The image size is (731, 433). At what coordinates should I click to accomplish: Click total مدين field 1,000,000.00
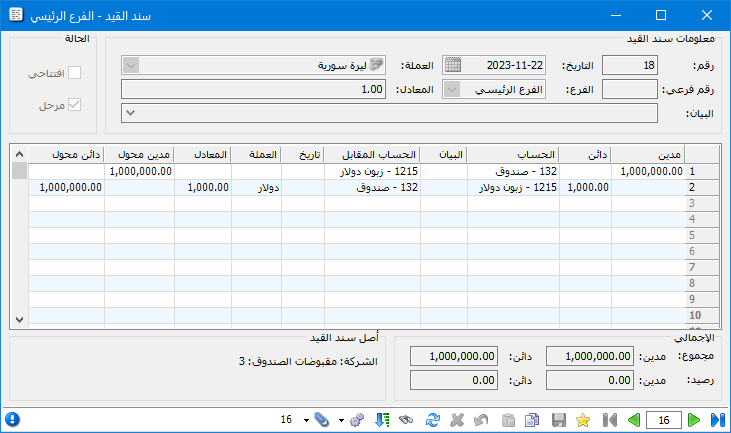(590, 356)
